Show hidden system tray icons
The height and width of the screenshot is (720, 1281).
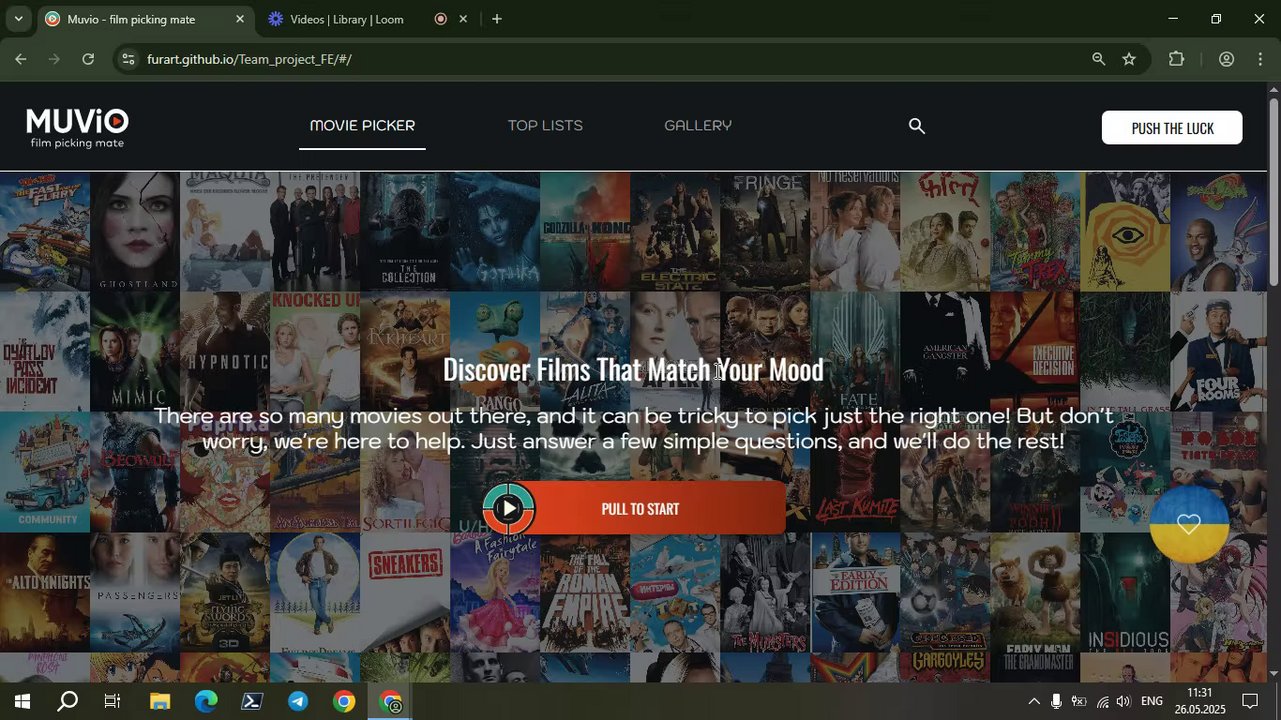point(1034,702)
